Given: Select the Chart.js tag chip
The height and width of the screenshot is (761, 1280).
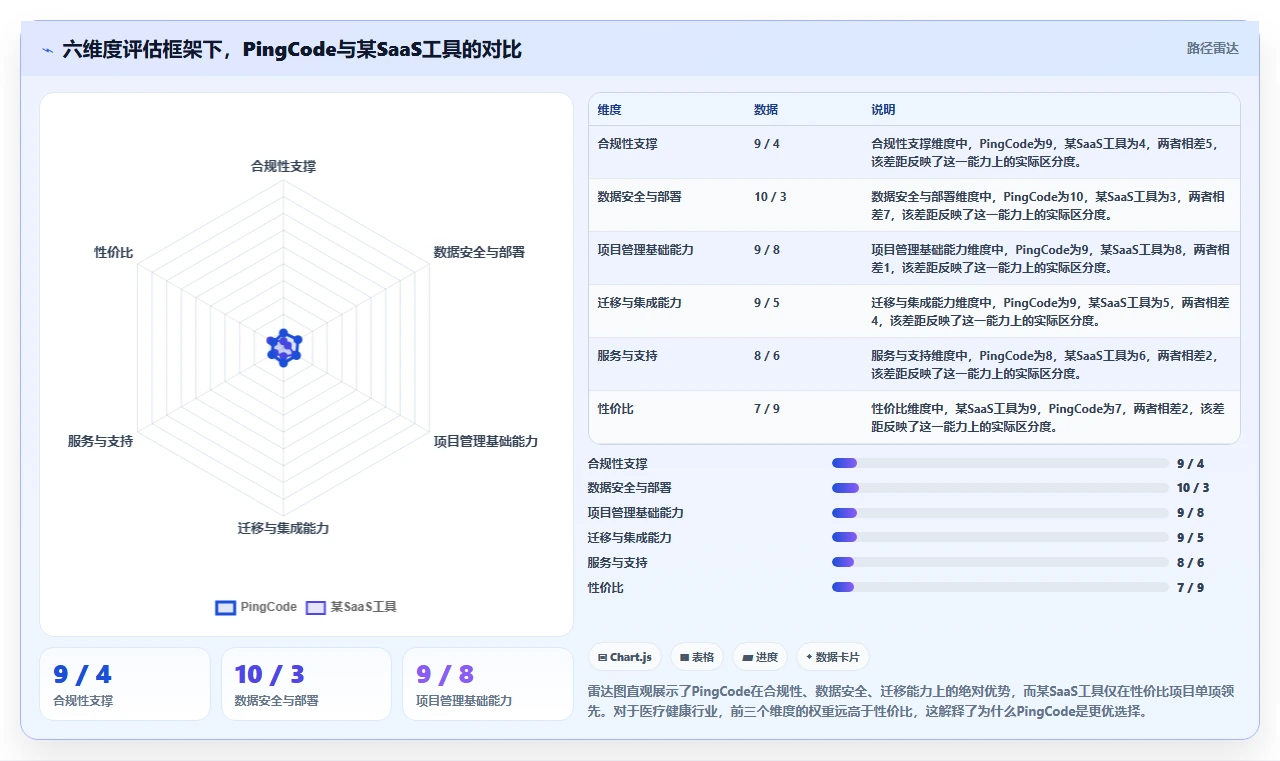Looking at the screenshot, I should click(625, 657).
